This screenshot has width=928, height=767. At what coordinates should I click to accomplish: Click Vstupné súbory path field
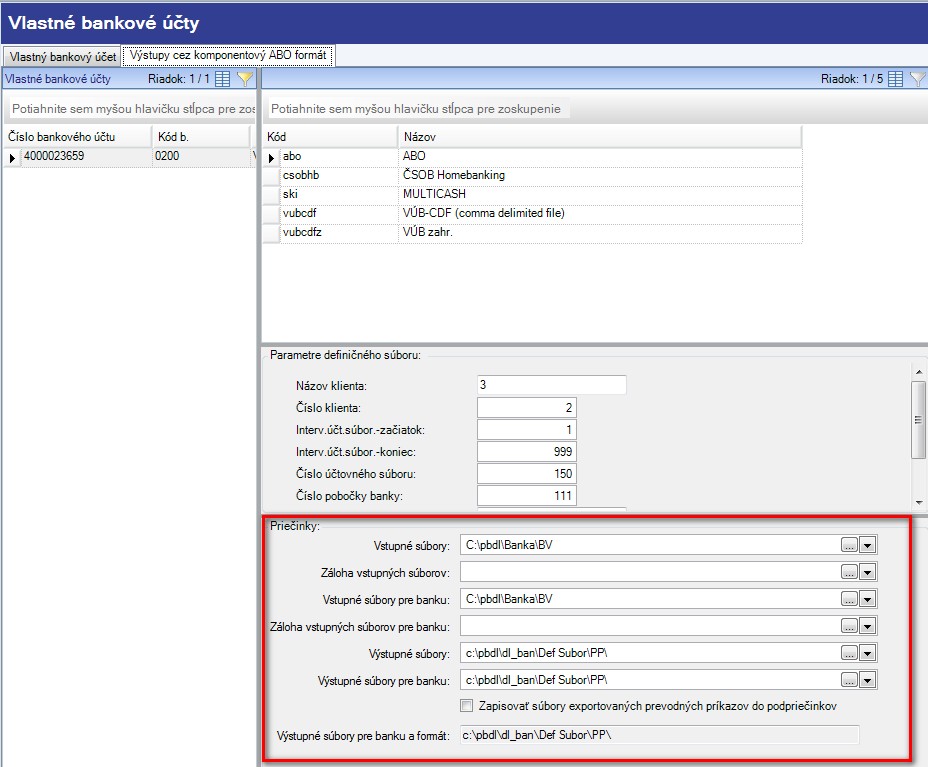[650, 545]
